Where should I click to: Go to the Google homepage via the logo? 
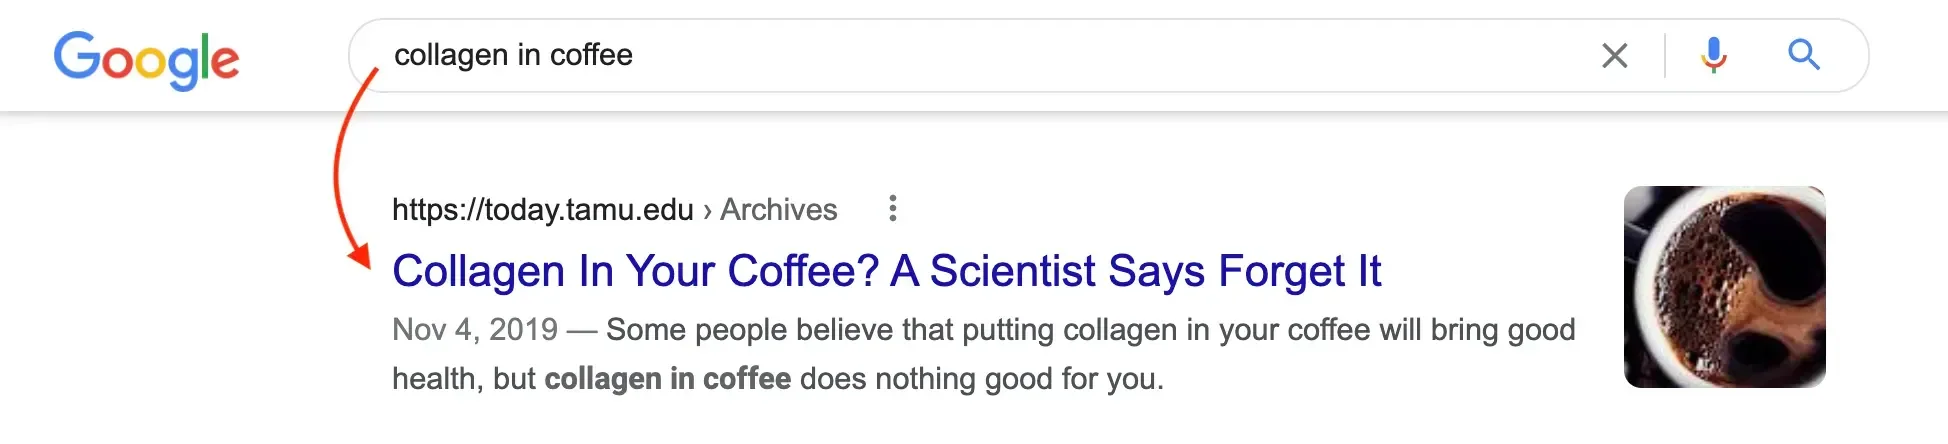(146, 59)
